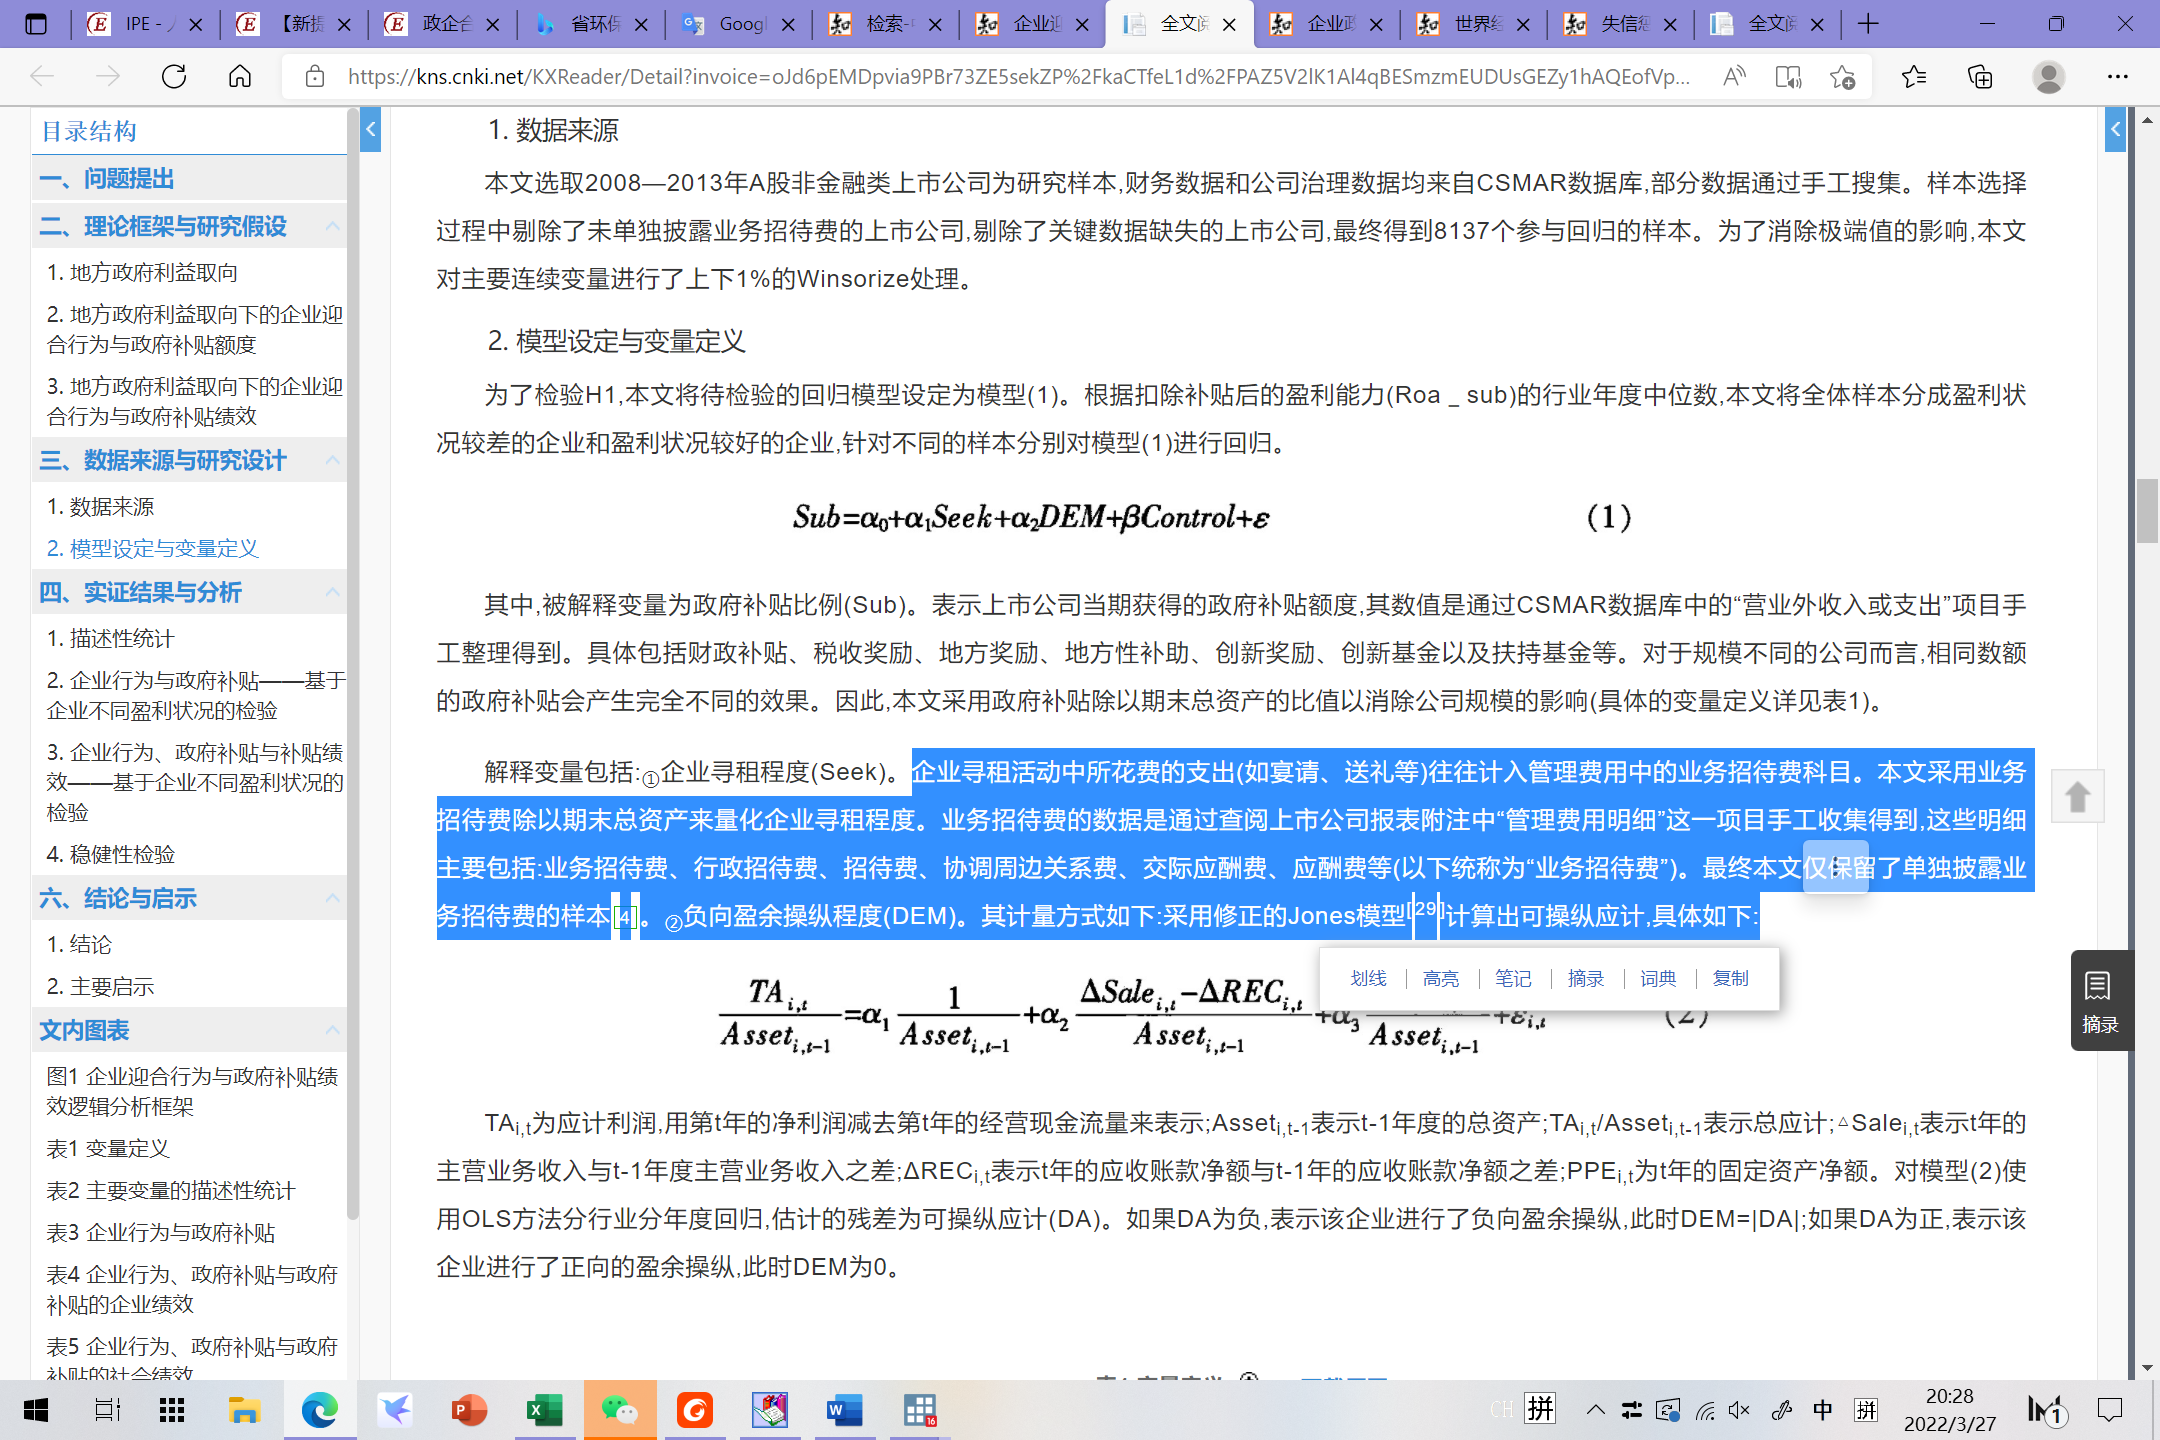The width and height of the screenshot is (2160, 1440).
Task: Collapse the left table of contents sidebar
Action: pos(370,130)
